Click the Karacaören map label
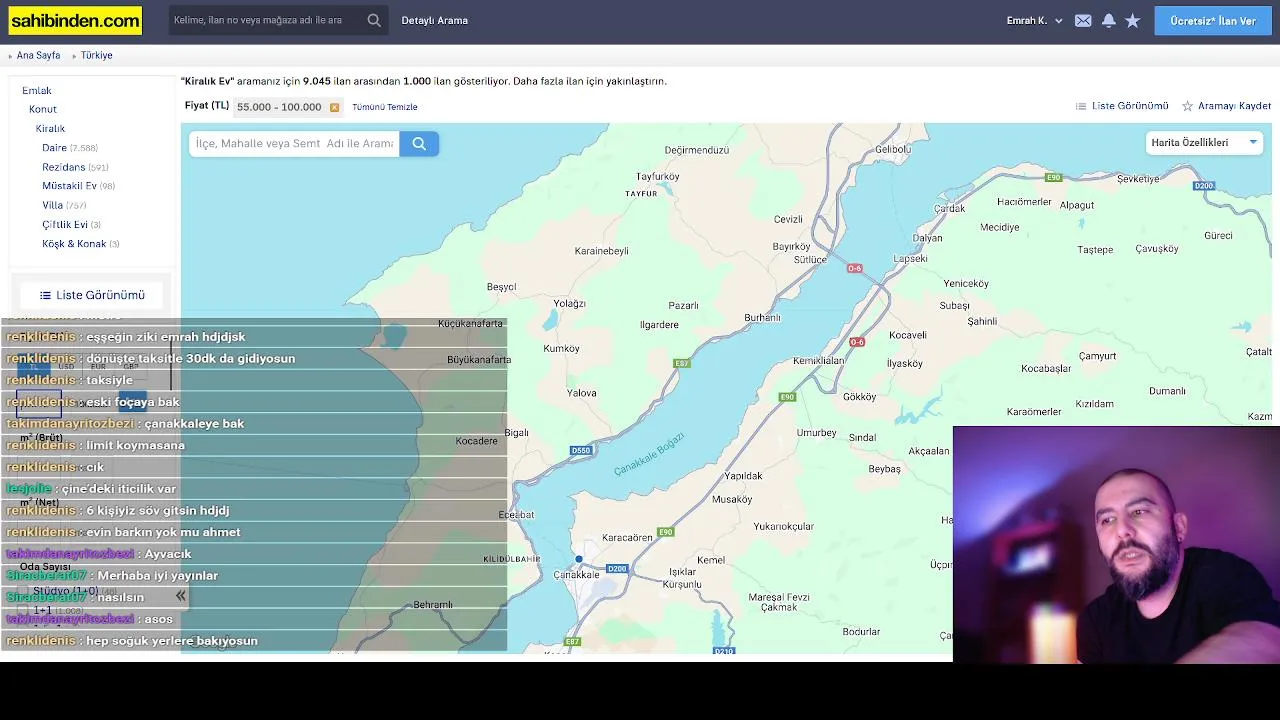 (x=627, y=538)
